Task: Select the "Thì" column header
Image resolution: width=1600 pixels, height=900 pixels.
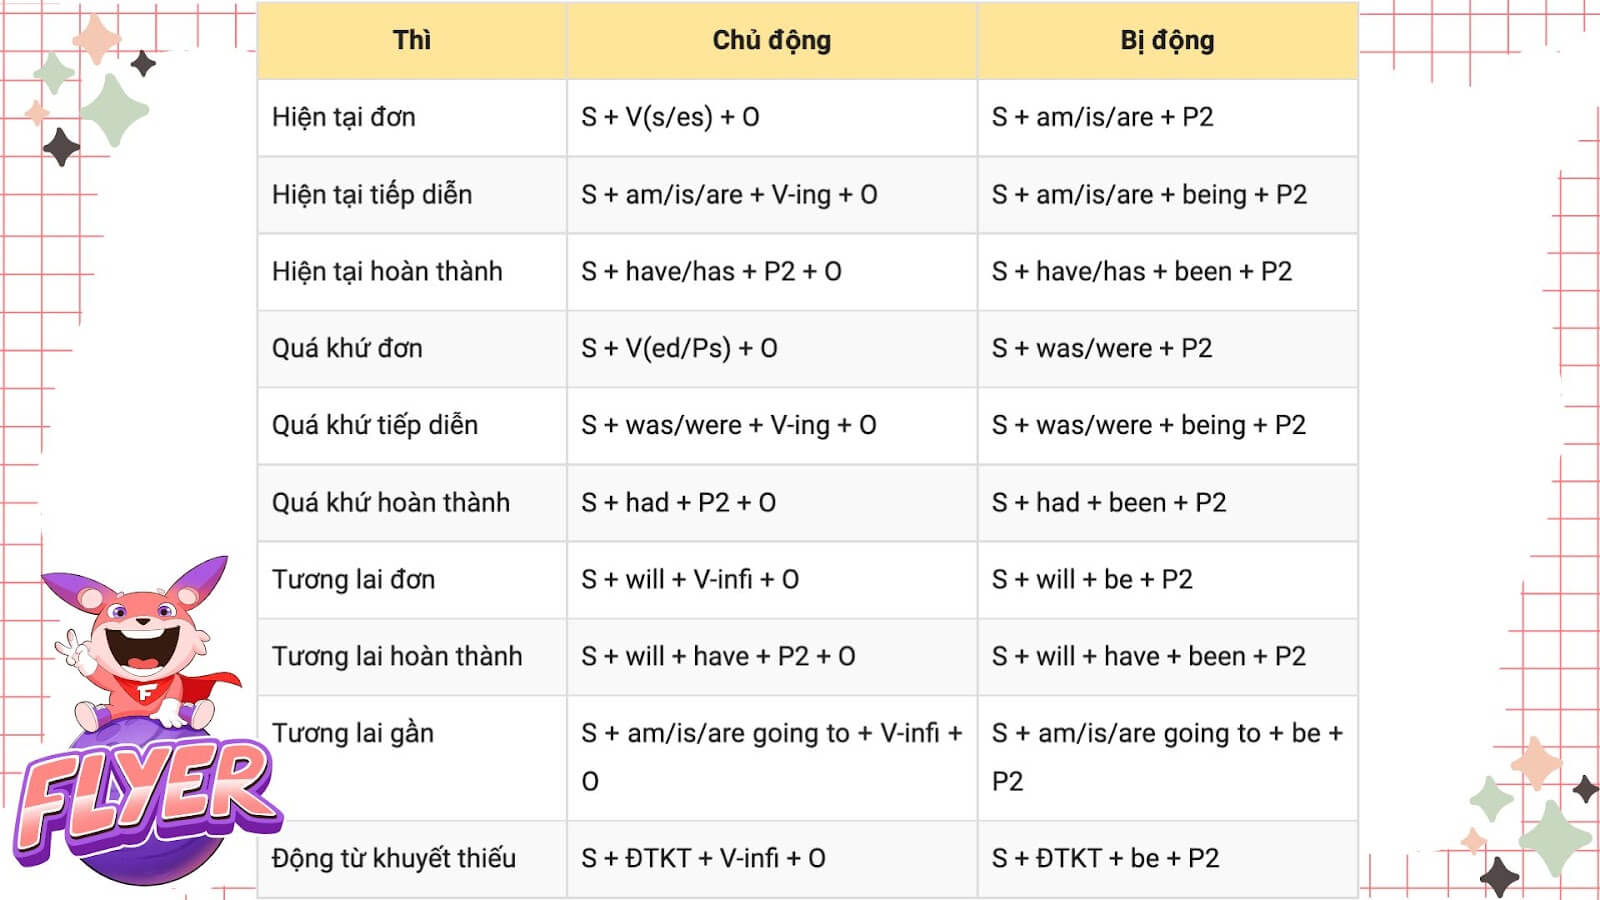Action: pyautogui.click(x=412, y=41)
